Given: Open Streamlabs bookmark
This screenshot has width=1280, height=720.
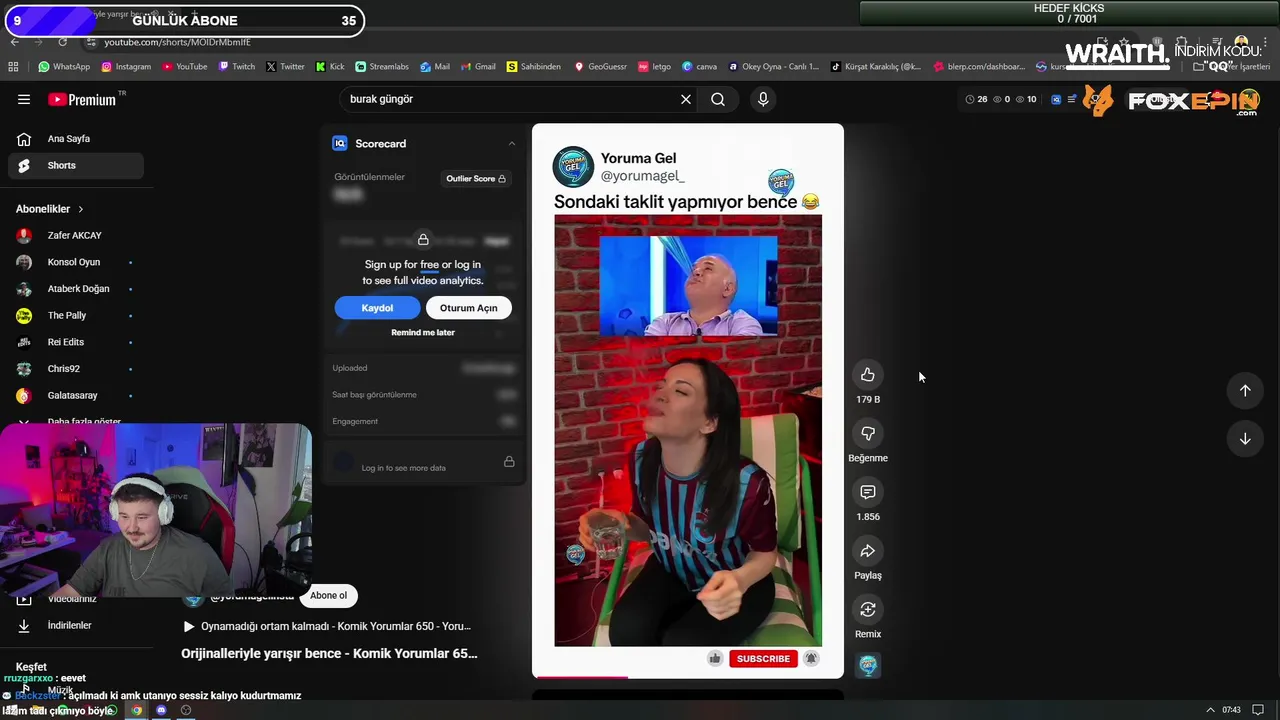Looking at the screenshot, I should click(382, 67).
